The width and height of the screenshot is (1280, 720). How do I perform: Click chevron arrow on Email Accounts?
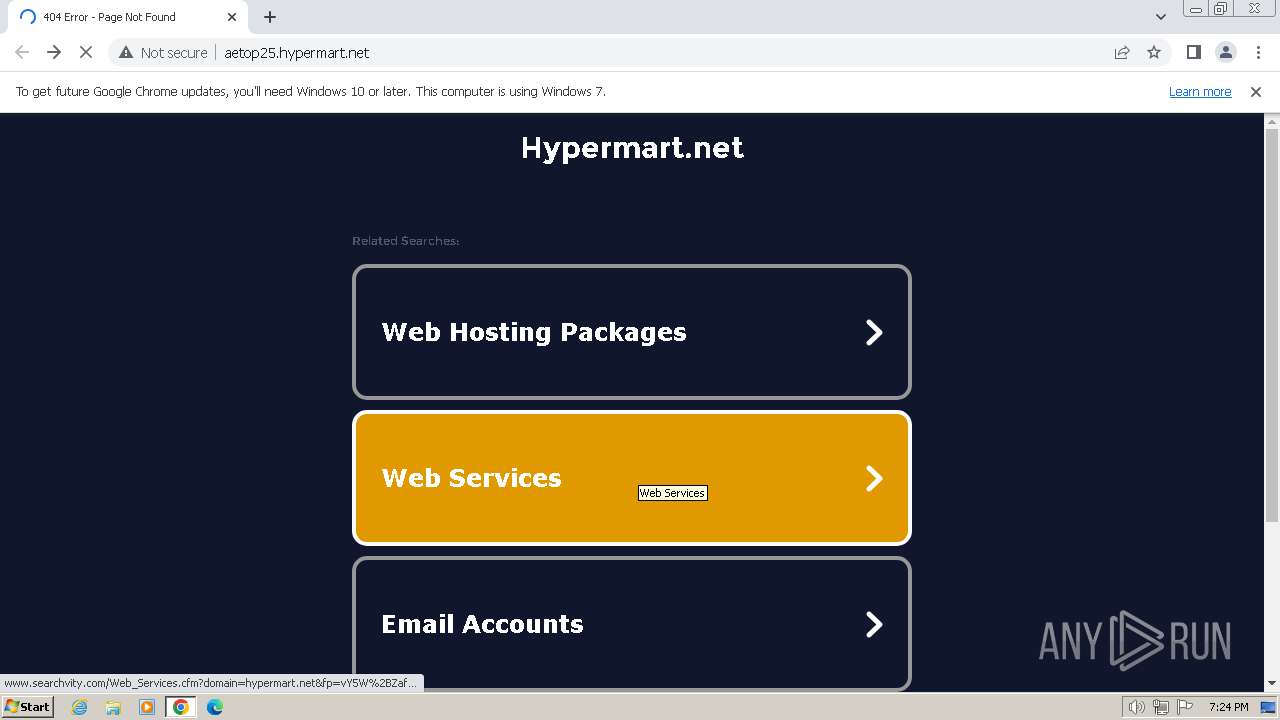(x=874, y=624)
